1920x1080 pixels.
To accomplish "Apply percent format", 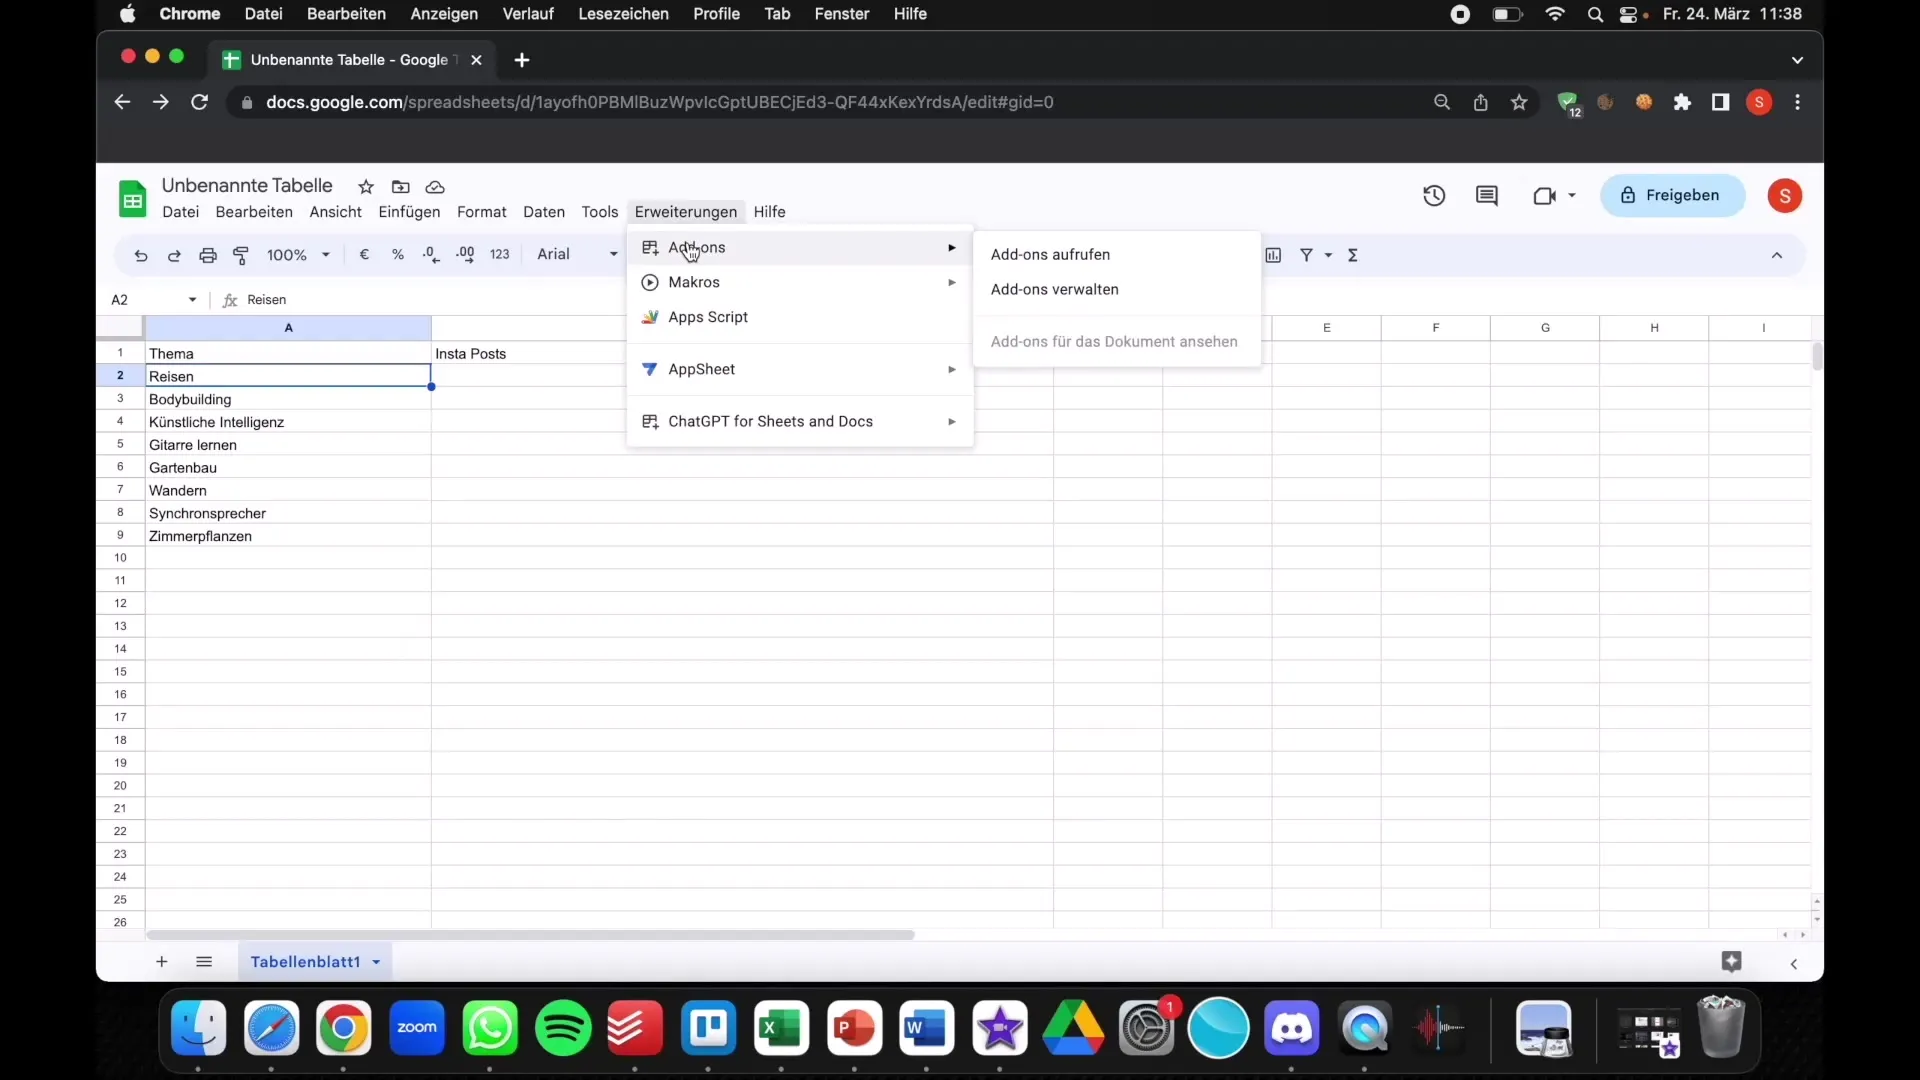I will [x=398, y=255].
